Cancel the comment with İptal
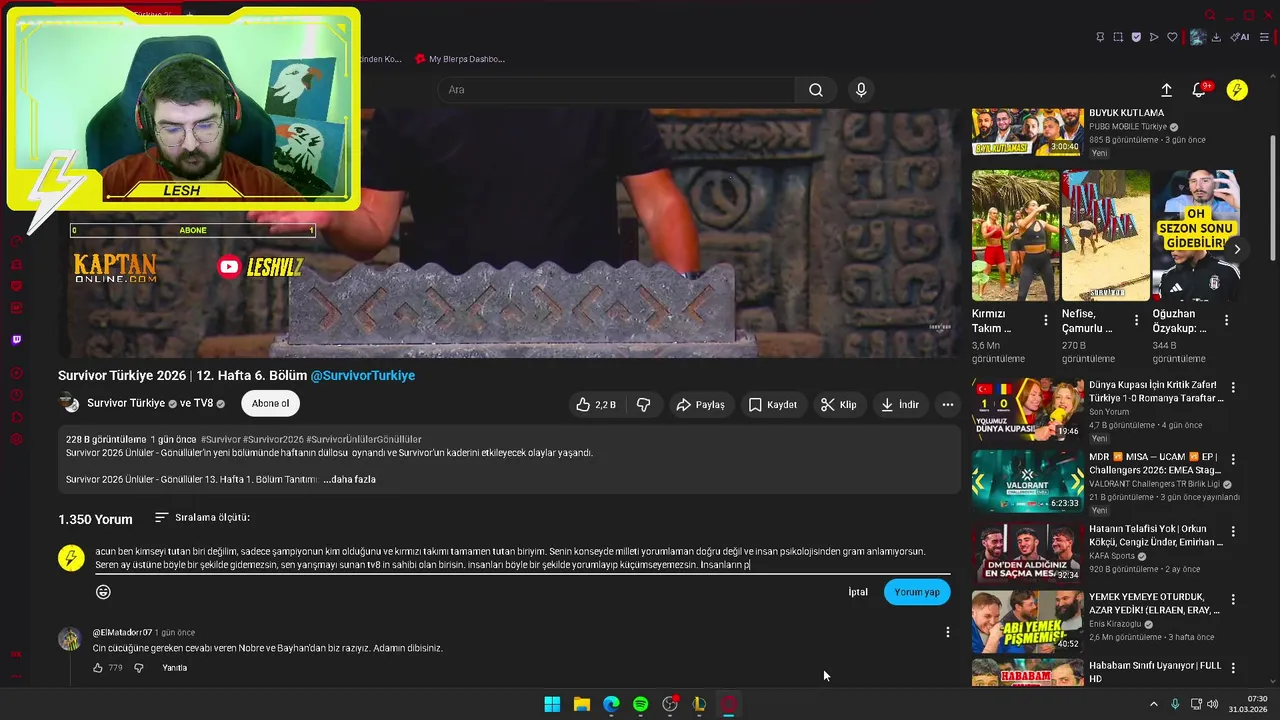1280x720 pixels. [858, 592]
